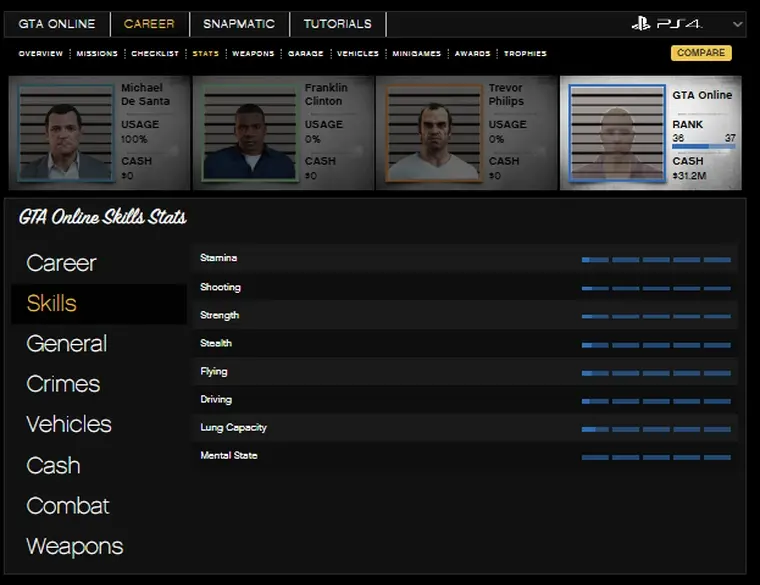Select Combat in the sidebar
This screenshot has height=585, width=760.
(68, 506)
